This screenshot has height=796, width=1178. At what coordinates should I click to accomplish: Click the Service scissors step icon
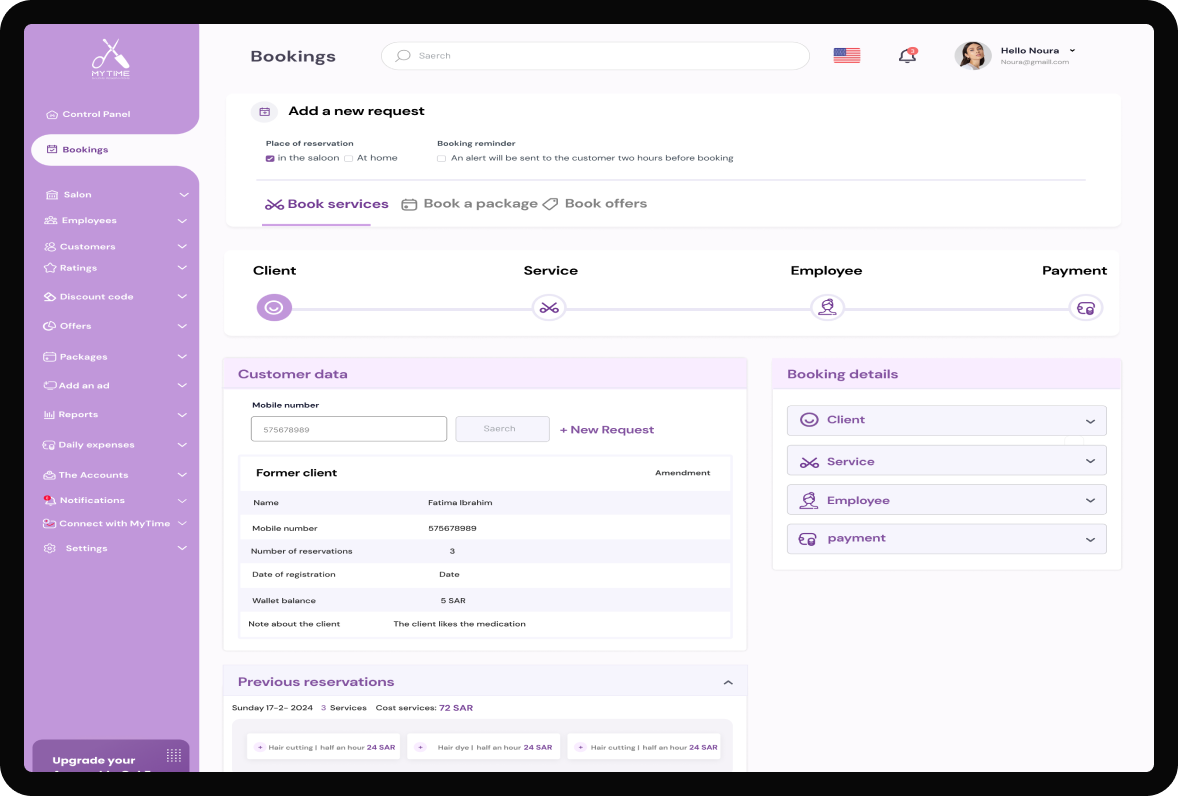[x=549, y=307]
